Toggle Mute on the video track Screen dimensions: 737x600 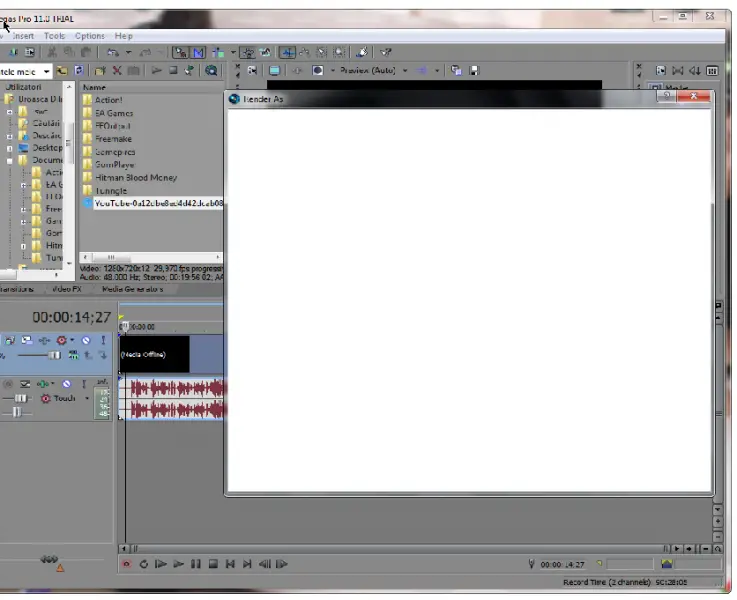coord(86,340)
